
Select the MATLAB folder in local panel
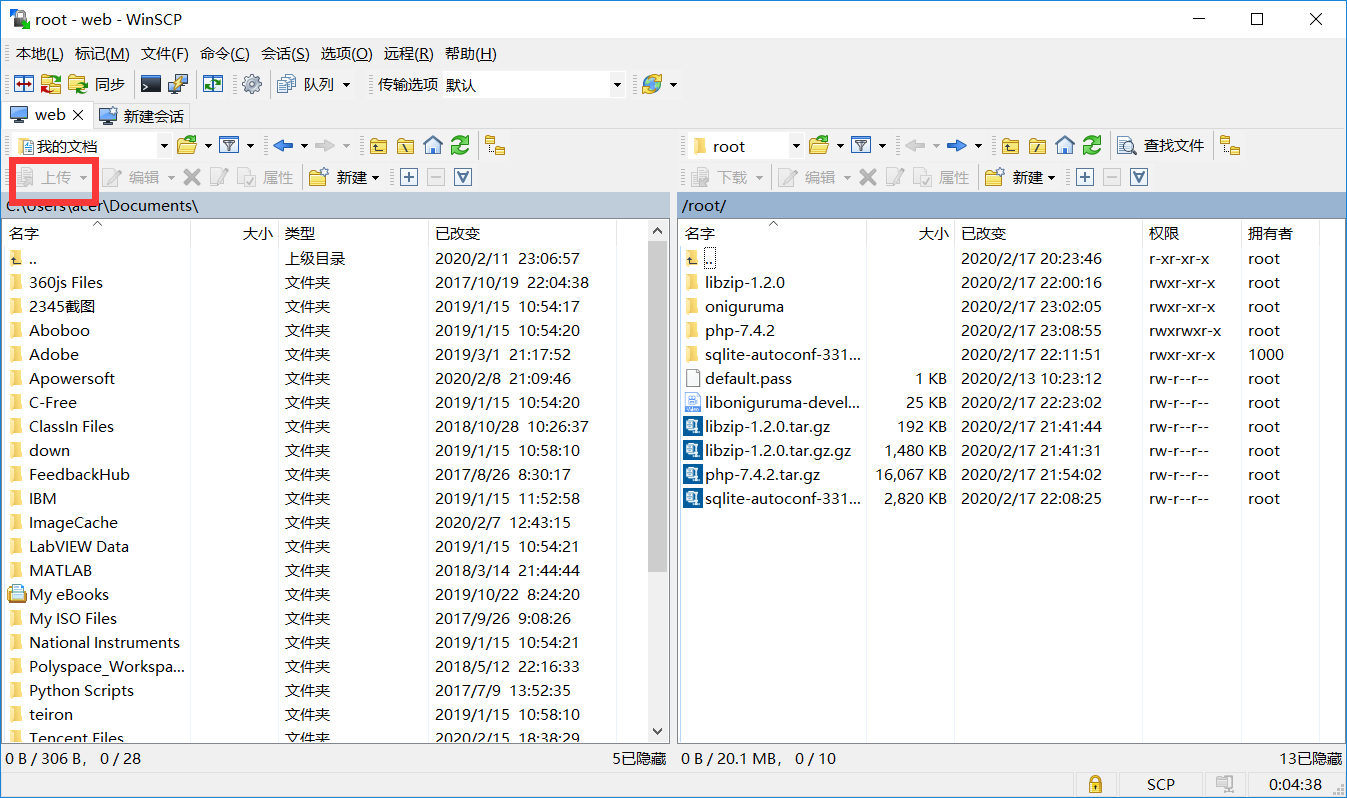tap(60, 570)
